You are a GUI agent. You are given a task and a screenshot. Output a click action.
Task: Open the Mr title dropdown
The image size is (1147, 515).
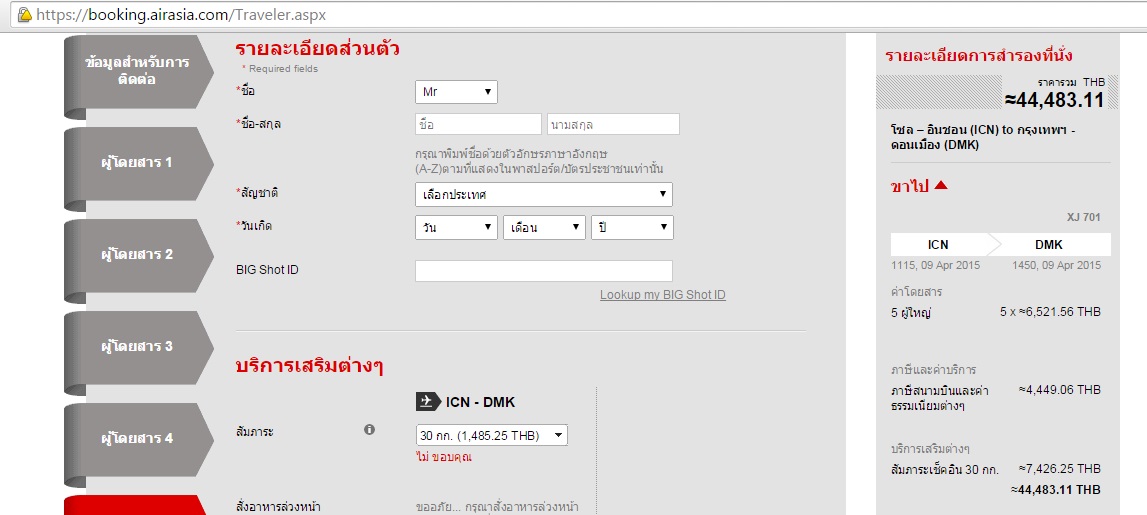click(x=456, y=92)
